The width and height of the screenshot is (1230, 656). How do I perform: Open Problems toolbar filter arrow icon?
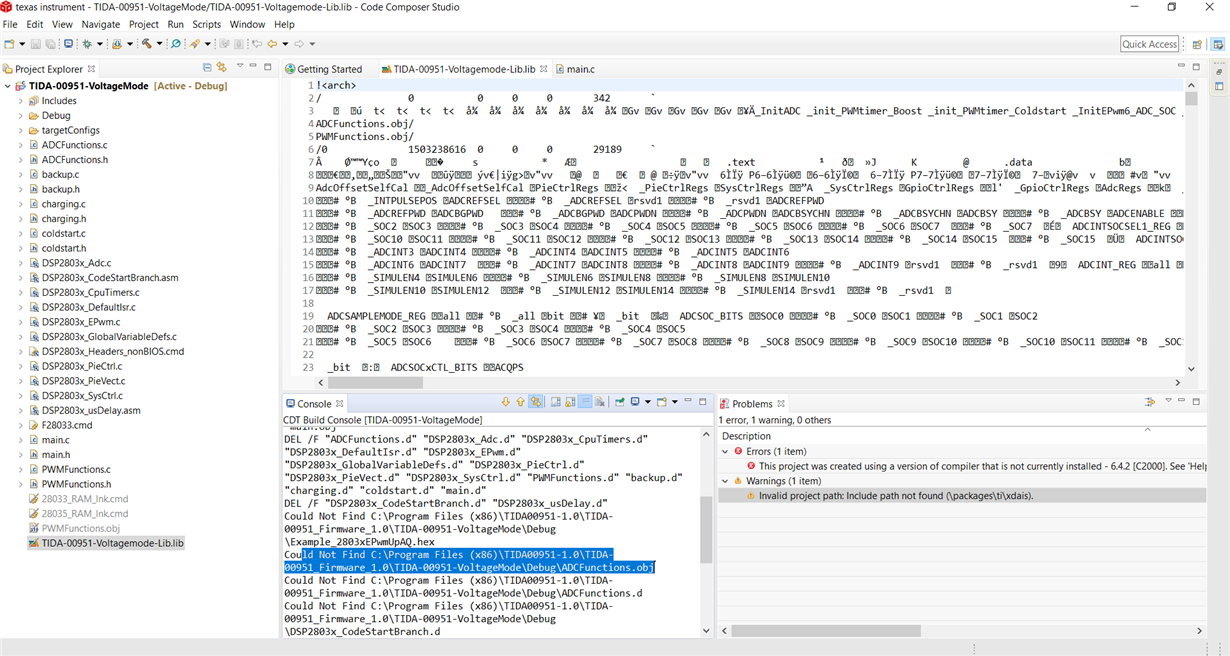pos(1150,401)
